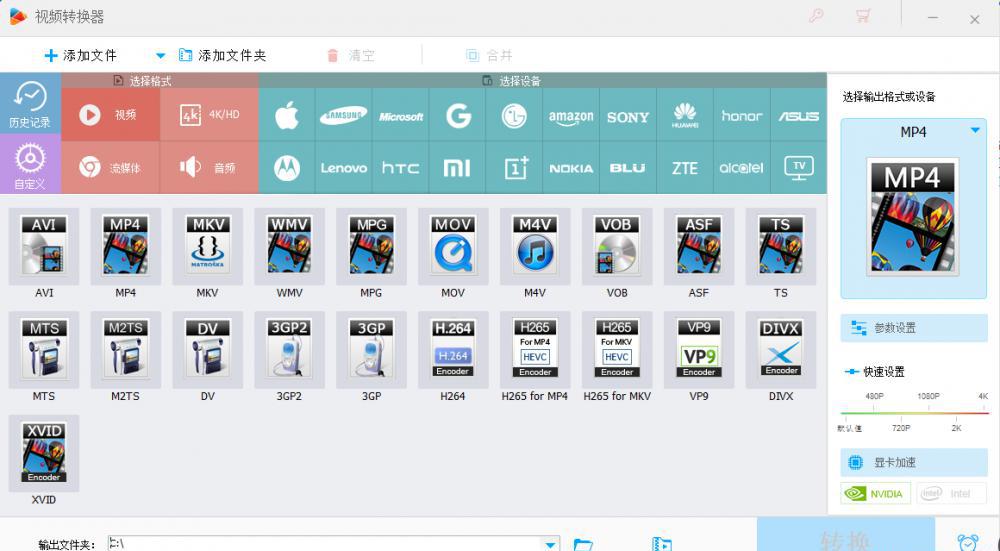Image resolution: width=1000 pixels, height=551 pixels.
Task: Choose the VOB format icon
Action: pyautogui.click(x=617, y=246)
